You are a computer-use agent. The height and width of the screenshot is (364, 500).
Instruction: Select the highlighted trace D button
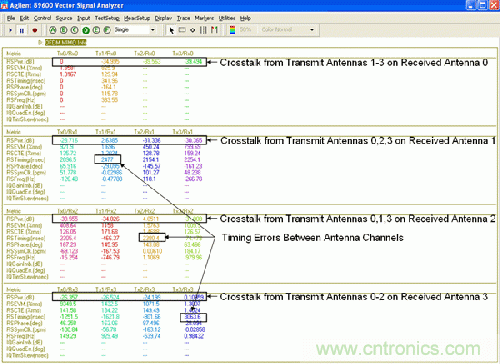86,30
